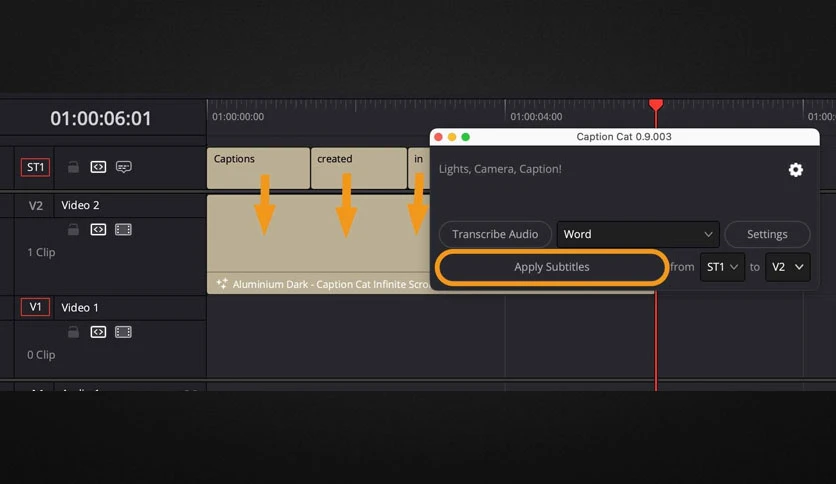The image size is (836, 484).
Task: Click the '1 Clip' label on Video 2
Action: [41, 253]
